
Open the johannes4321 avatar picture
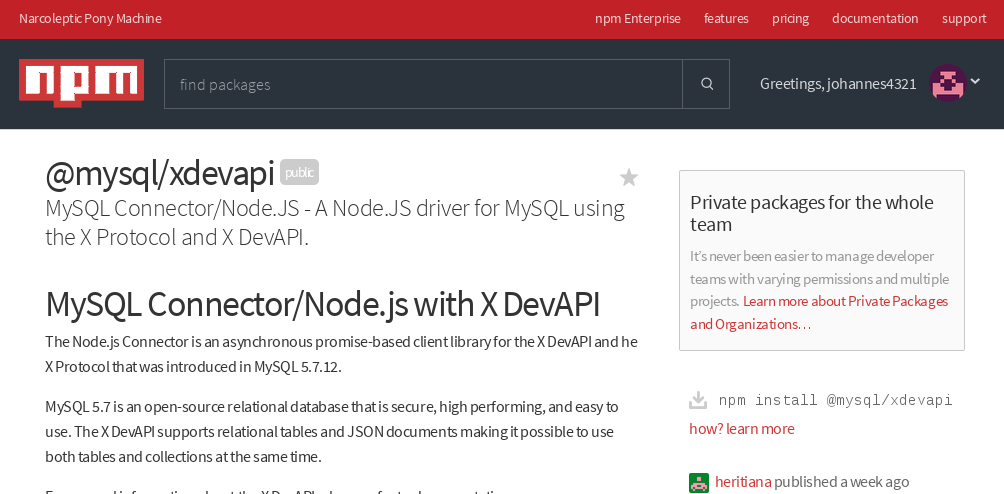[x=948, y=83]
